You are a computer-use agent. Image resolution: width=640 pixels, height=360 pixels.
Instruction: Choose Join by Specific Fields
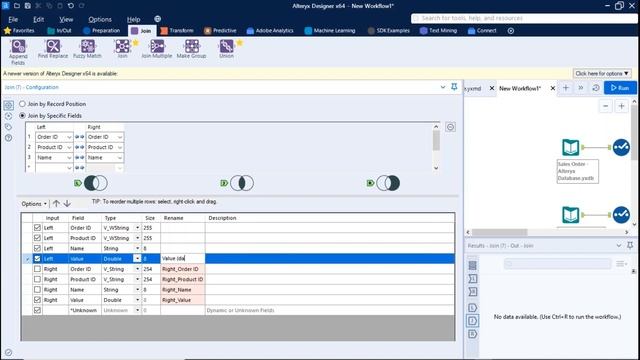22,116
